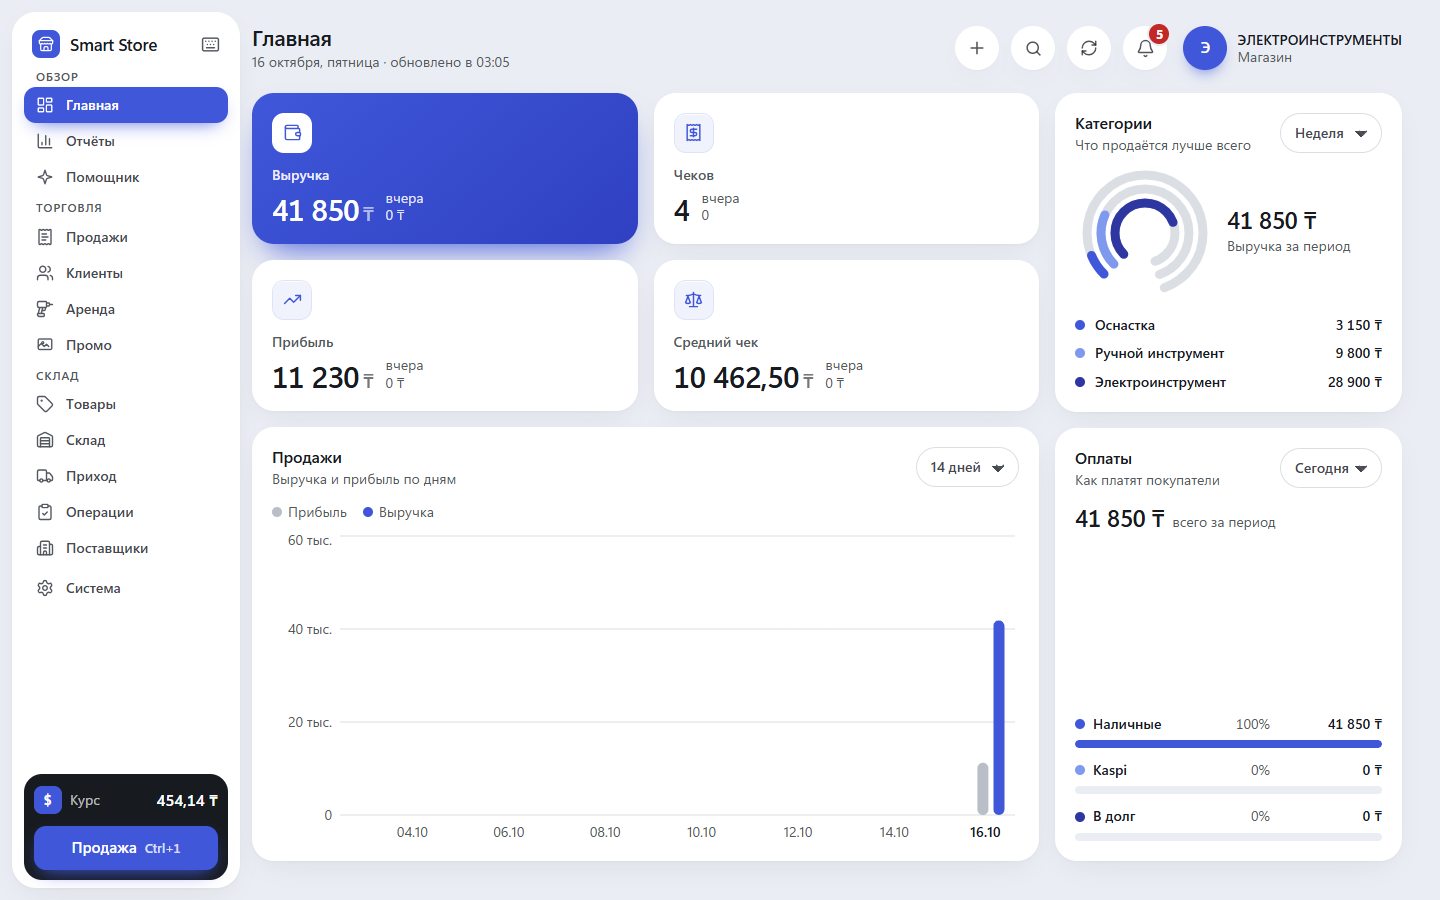1440x900 pixels.
Task: Refresh data with the sync icon
Action: coord(1089,48)
